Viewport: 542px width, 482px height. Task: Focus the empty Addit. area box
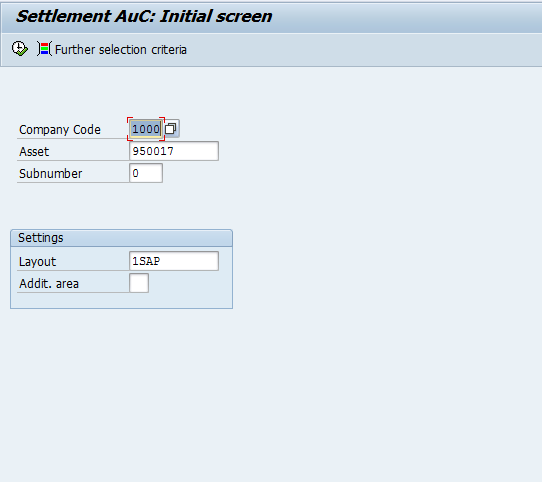click(x=139, y=283)
